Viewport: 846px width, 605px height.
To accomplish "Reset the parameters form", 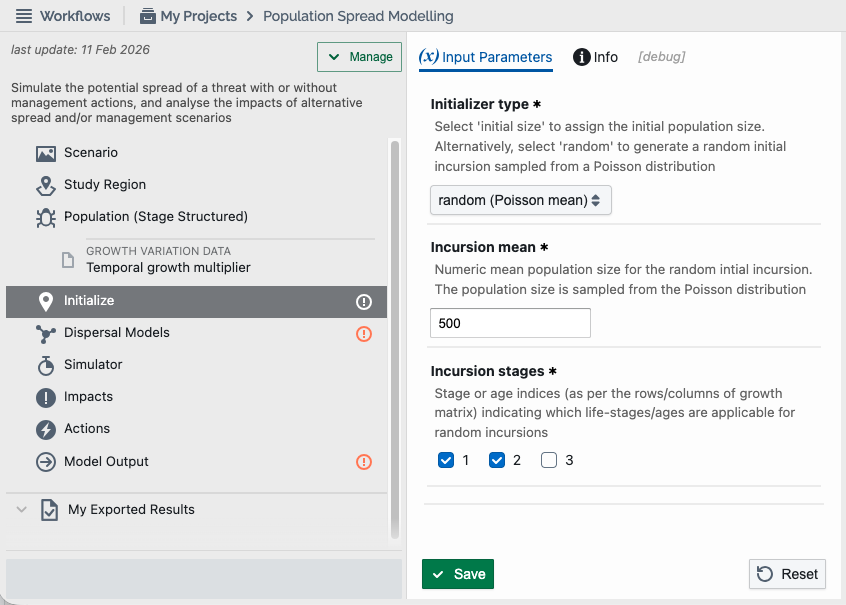I will pos(787,574).
